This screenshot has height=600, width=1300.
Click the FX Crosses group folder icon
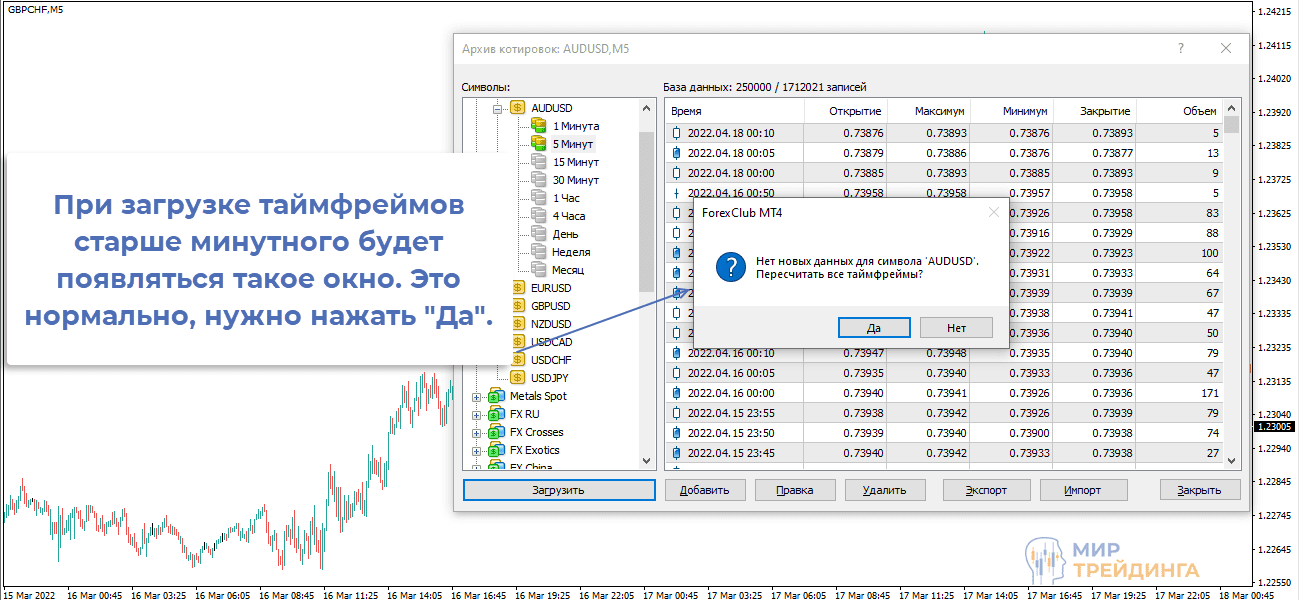496,432
